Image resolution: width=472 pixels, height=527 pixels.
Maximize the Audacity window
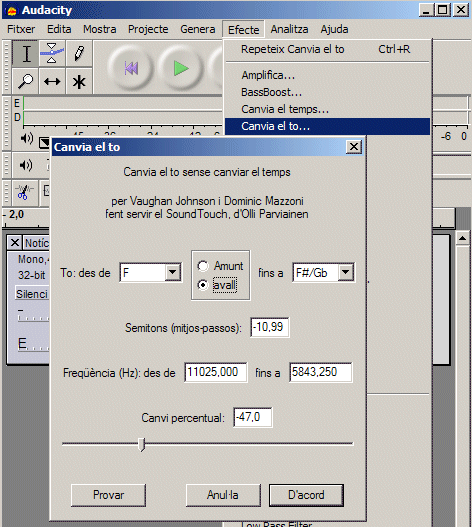[443, 10]
